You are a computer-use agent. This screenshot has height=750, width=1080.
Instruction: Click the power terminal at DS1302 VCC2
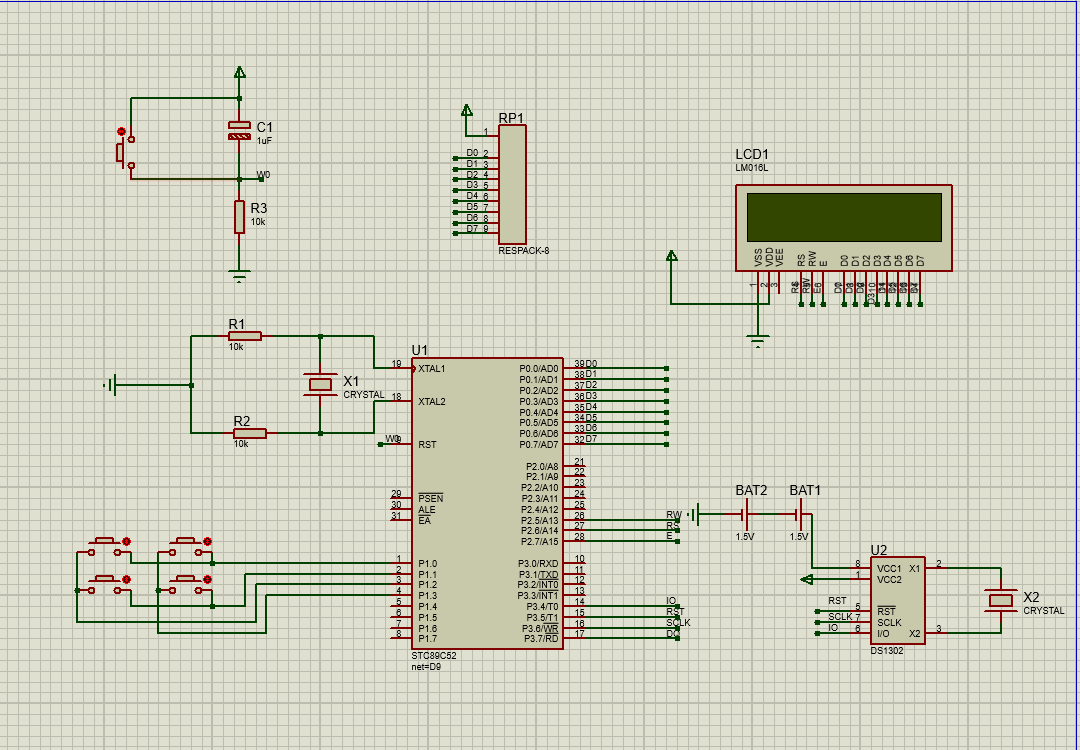pos(807,579)
